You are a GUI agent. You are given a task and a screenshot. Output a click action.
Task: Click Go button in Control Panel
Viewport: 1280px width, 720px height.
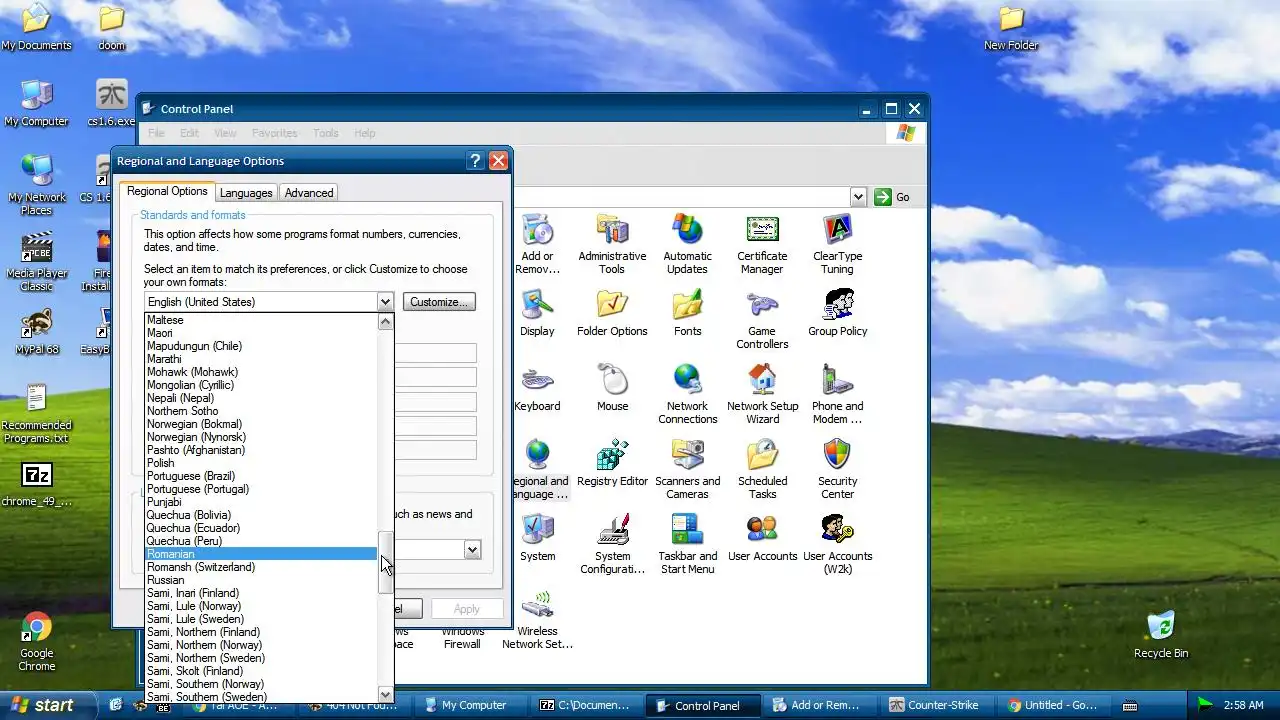892,197
